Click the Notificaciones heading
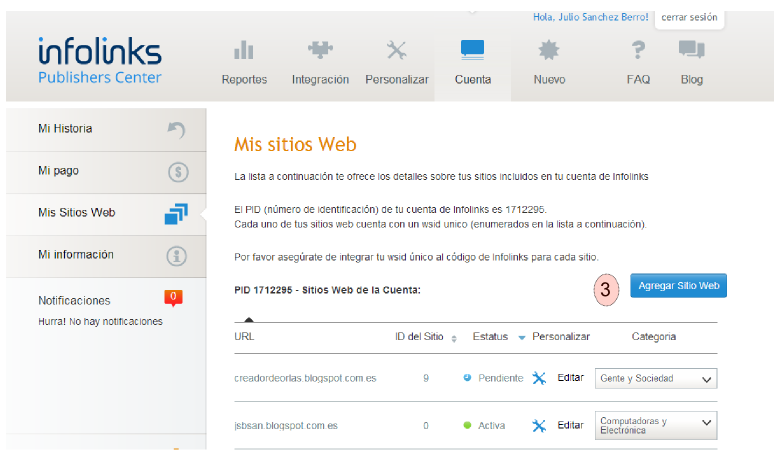 (74, 301)
